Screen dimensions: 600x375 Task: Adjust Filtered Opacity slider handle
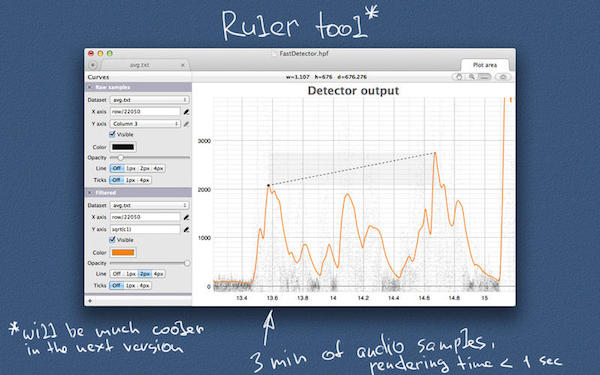tap(187, 263)
